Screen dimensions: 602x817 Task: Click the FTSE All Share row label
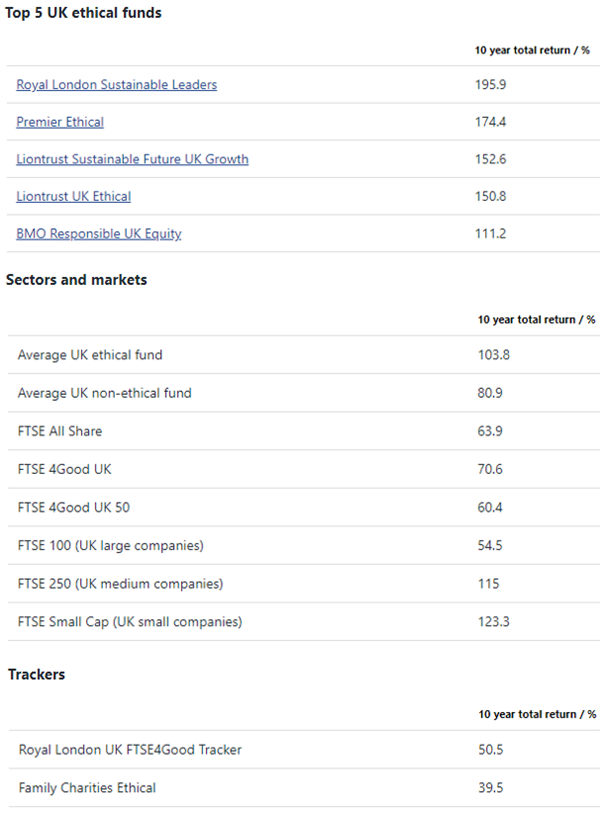pos(60,431)
